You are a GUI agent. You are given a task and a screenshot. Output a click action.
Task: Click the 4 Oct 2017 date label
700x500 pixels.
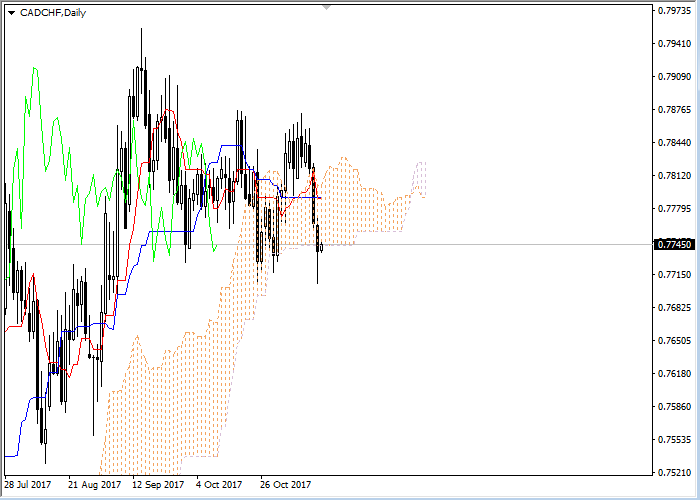click(x=219, y=484)
